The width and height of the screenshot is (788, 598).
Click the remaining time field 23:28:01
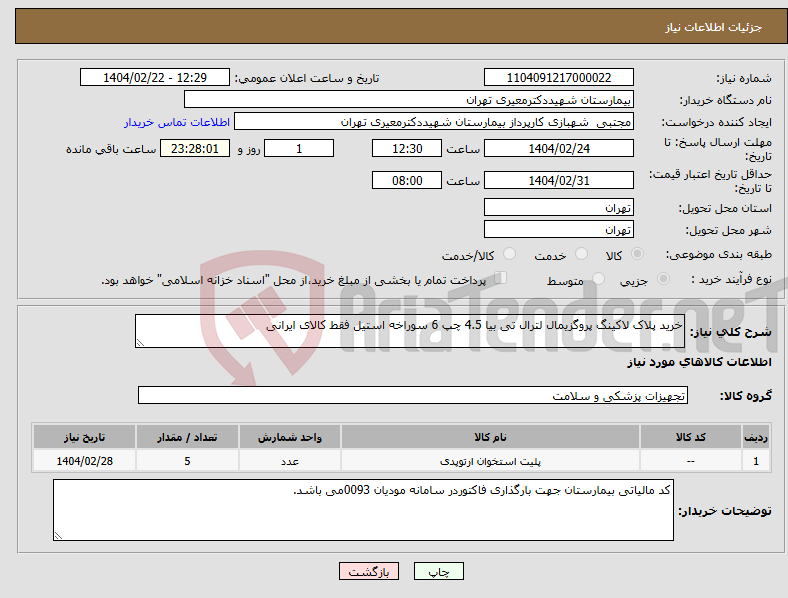pos(194,149)
